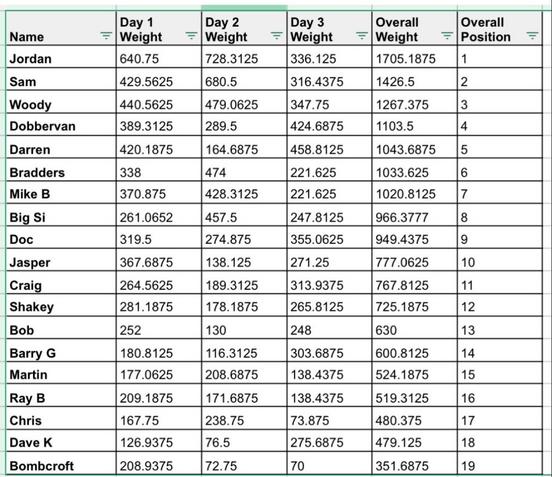552x477 pixels.
Task: Click Chris's Day 3 weight 73.875
Action: click(x=329, y=418)
